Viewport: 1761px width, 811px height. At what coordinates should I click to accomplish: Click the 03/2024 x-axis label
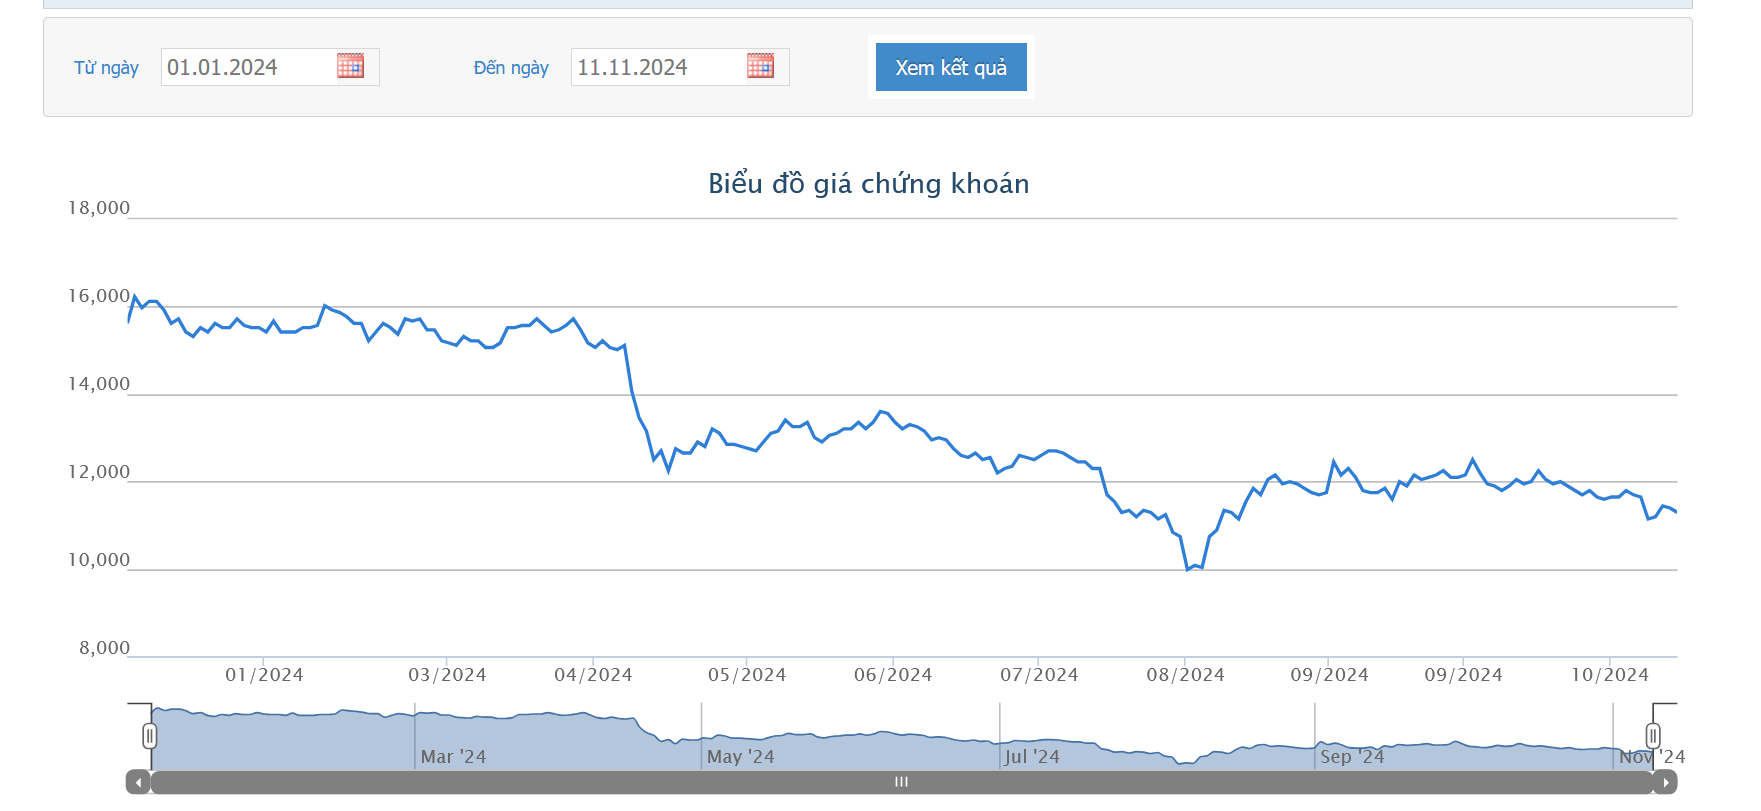pyautogui.click(x=447, y=675)
